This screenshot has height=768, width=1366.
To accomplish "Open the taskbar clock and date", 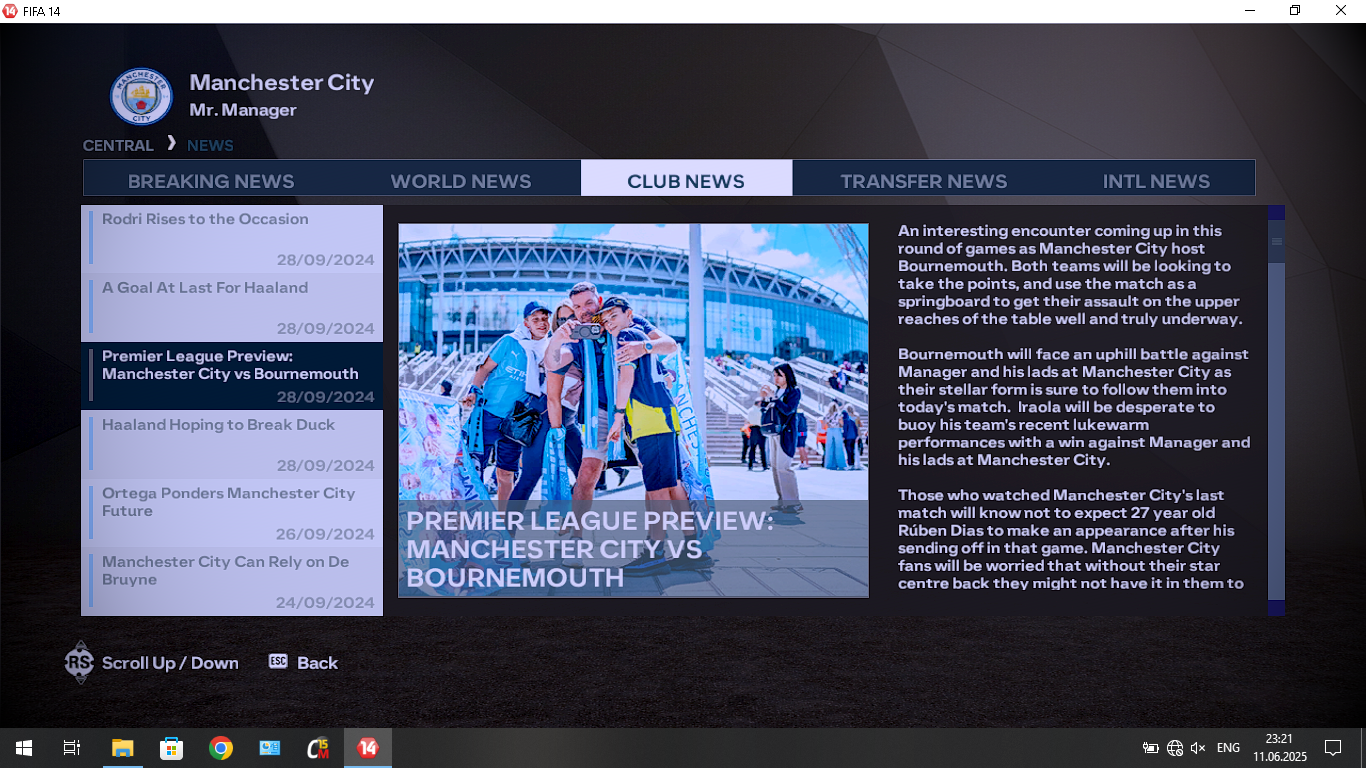I will [x=1279, y=748].
